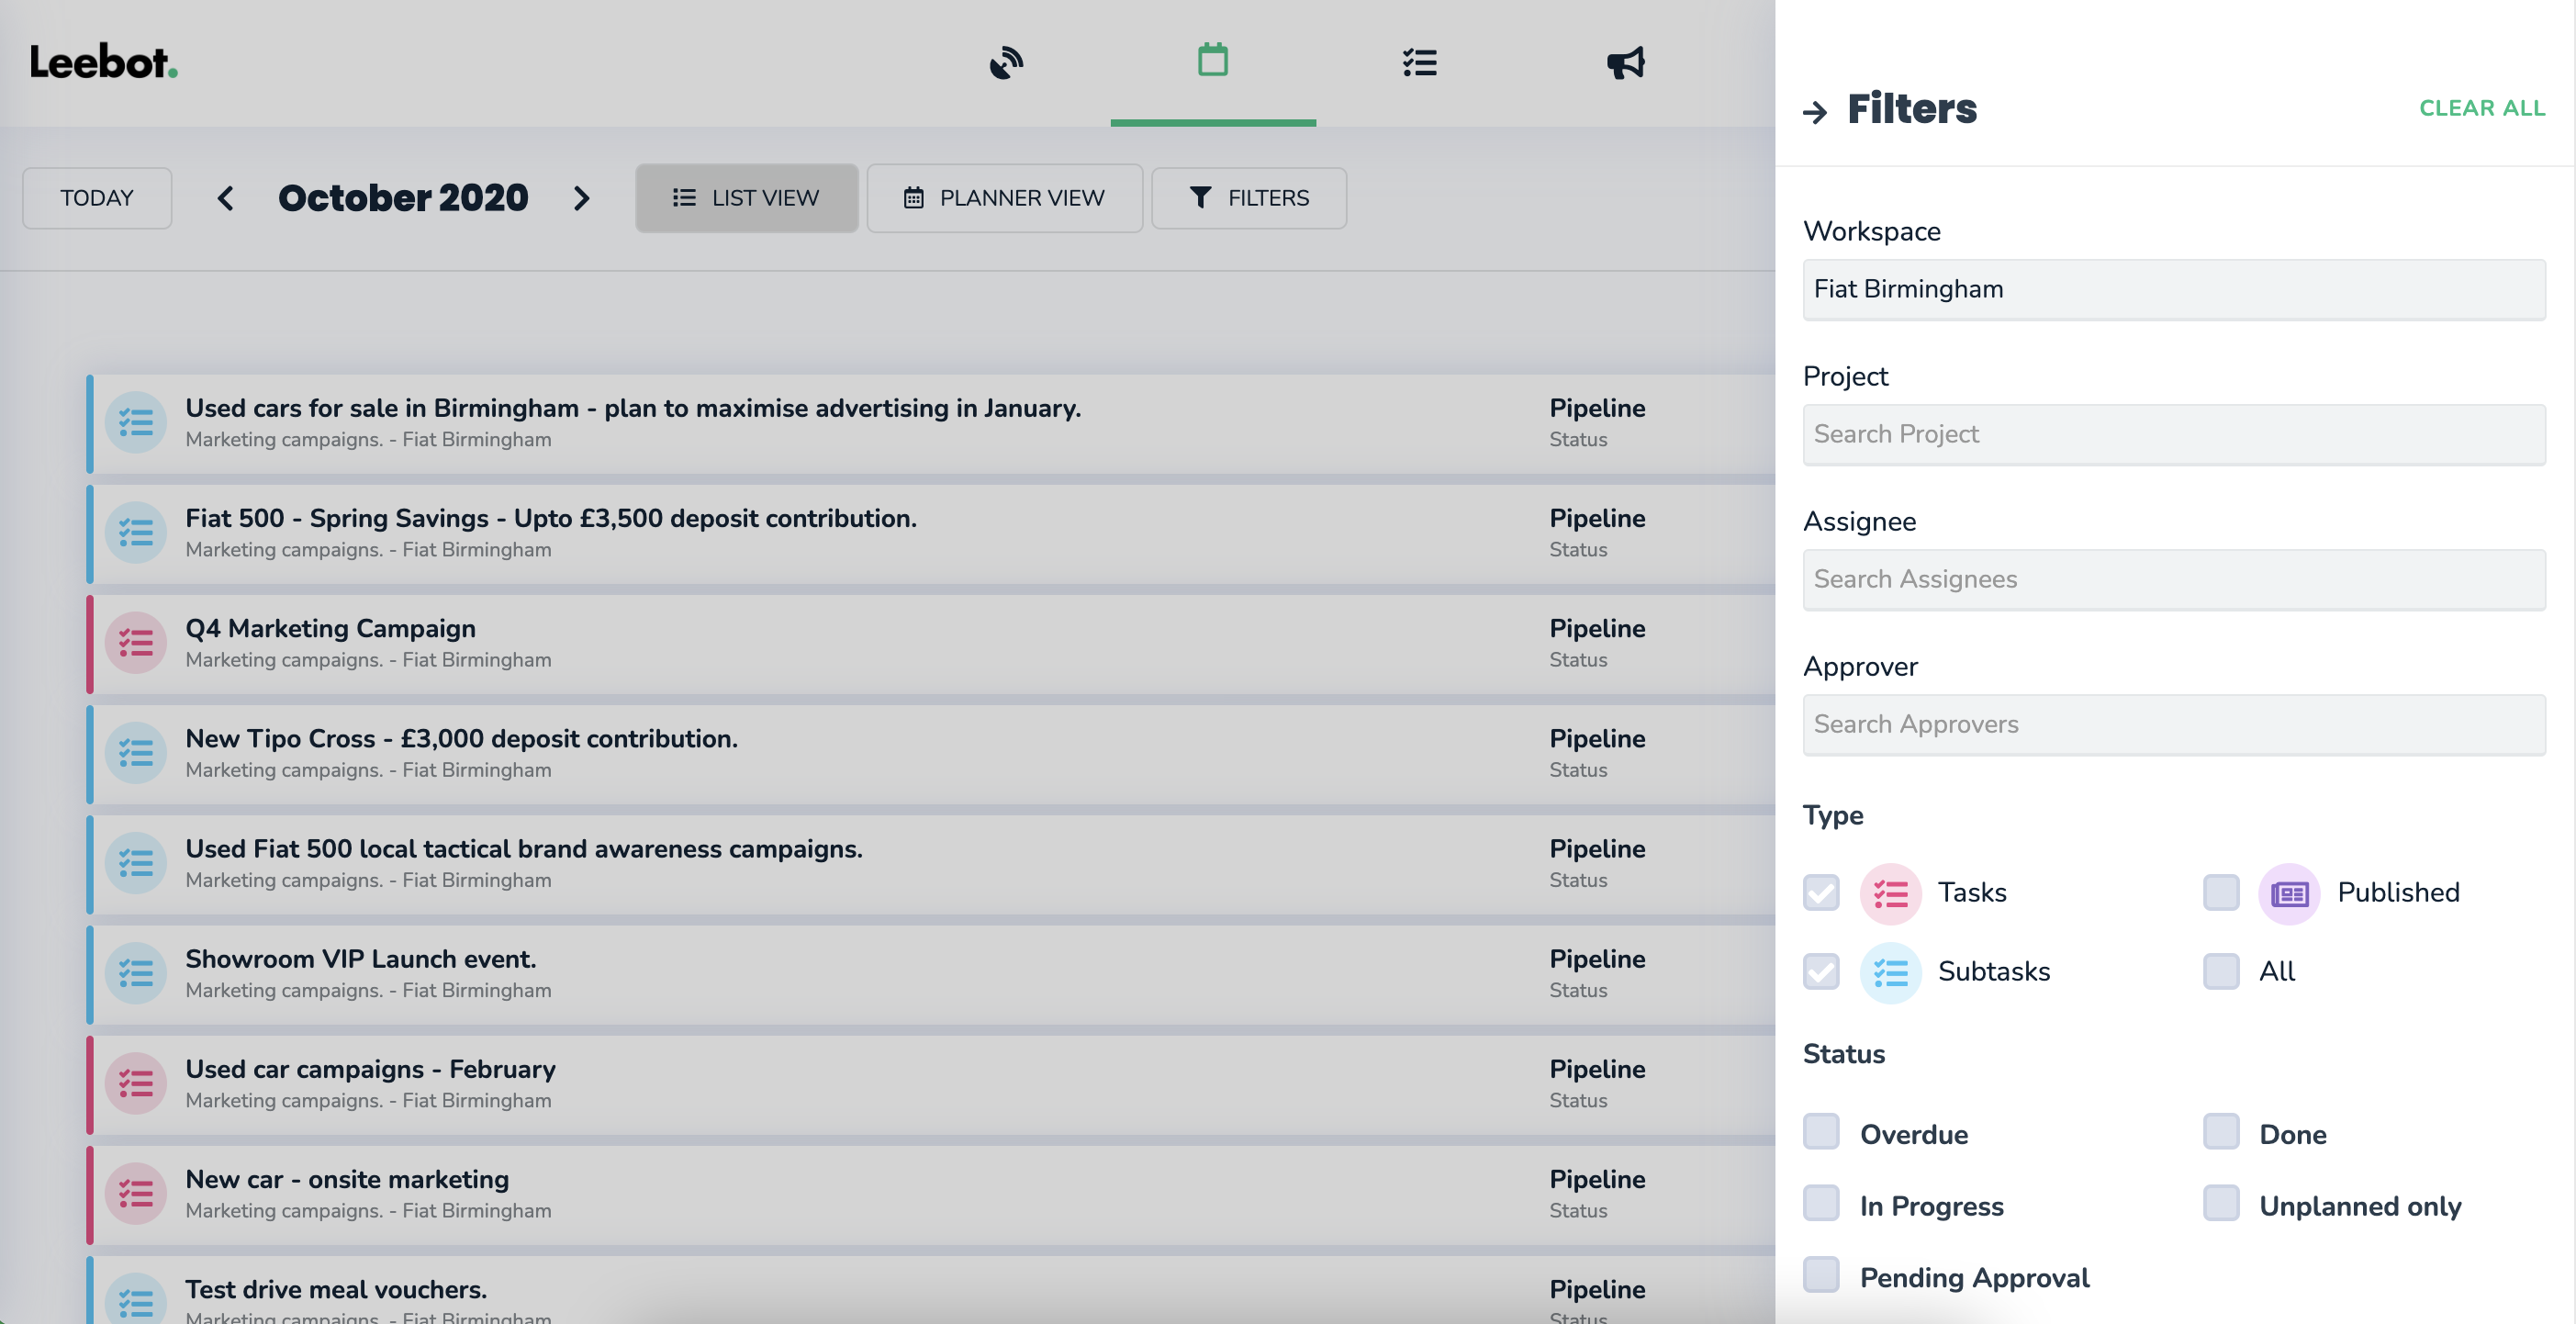
Task: Click Q4 Marketing Campaign pink task icon
Action: [x=136, y=643]
